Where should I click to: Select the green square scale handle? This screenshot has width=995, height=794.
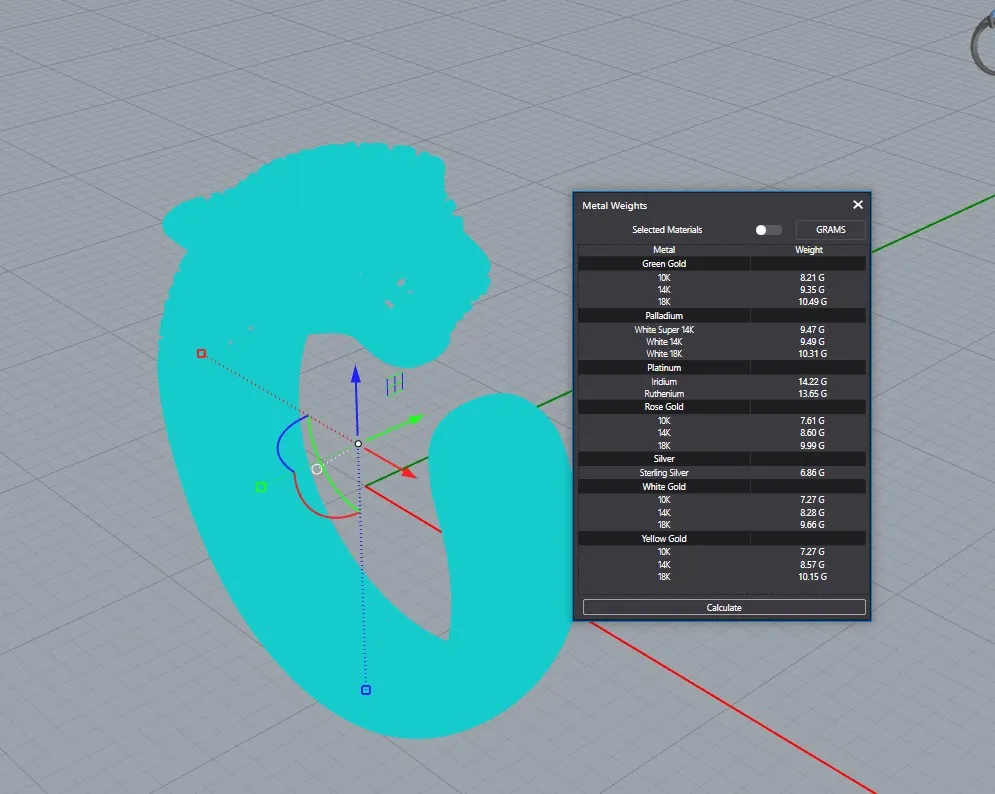[x=261, y=487]
